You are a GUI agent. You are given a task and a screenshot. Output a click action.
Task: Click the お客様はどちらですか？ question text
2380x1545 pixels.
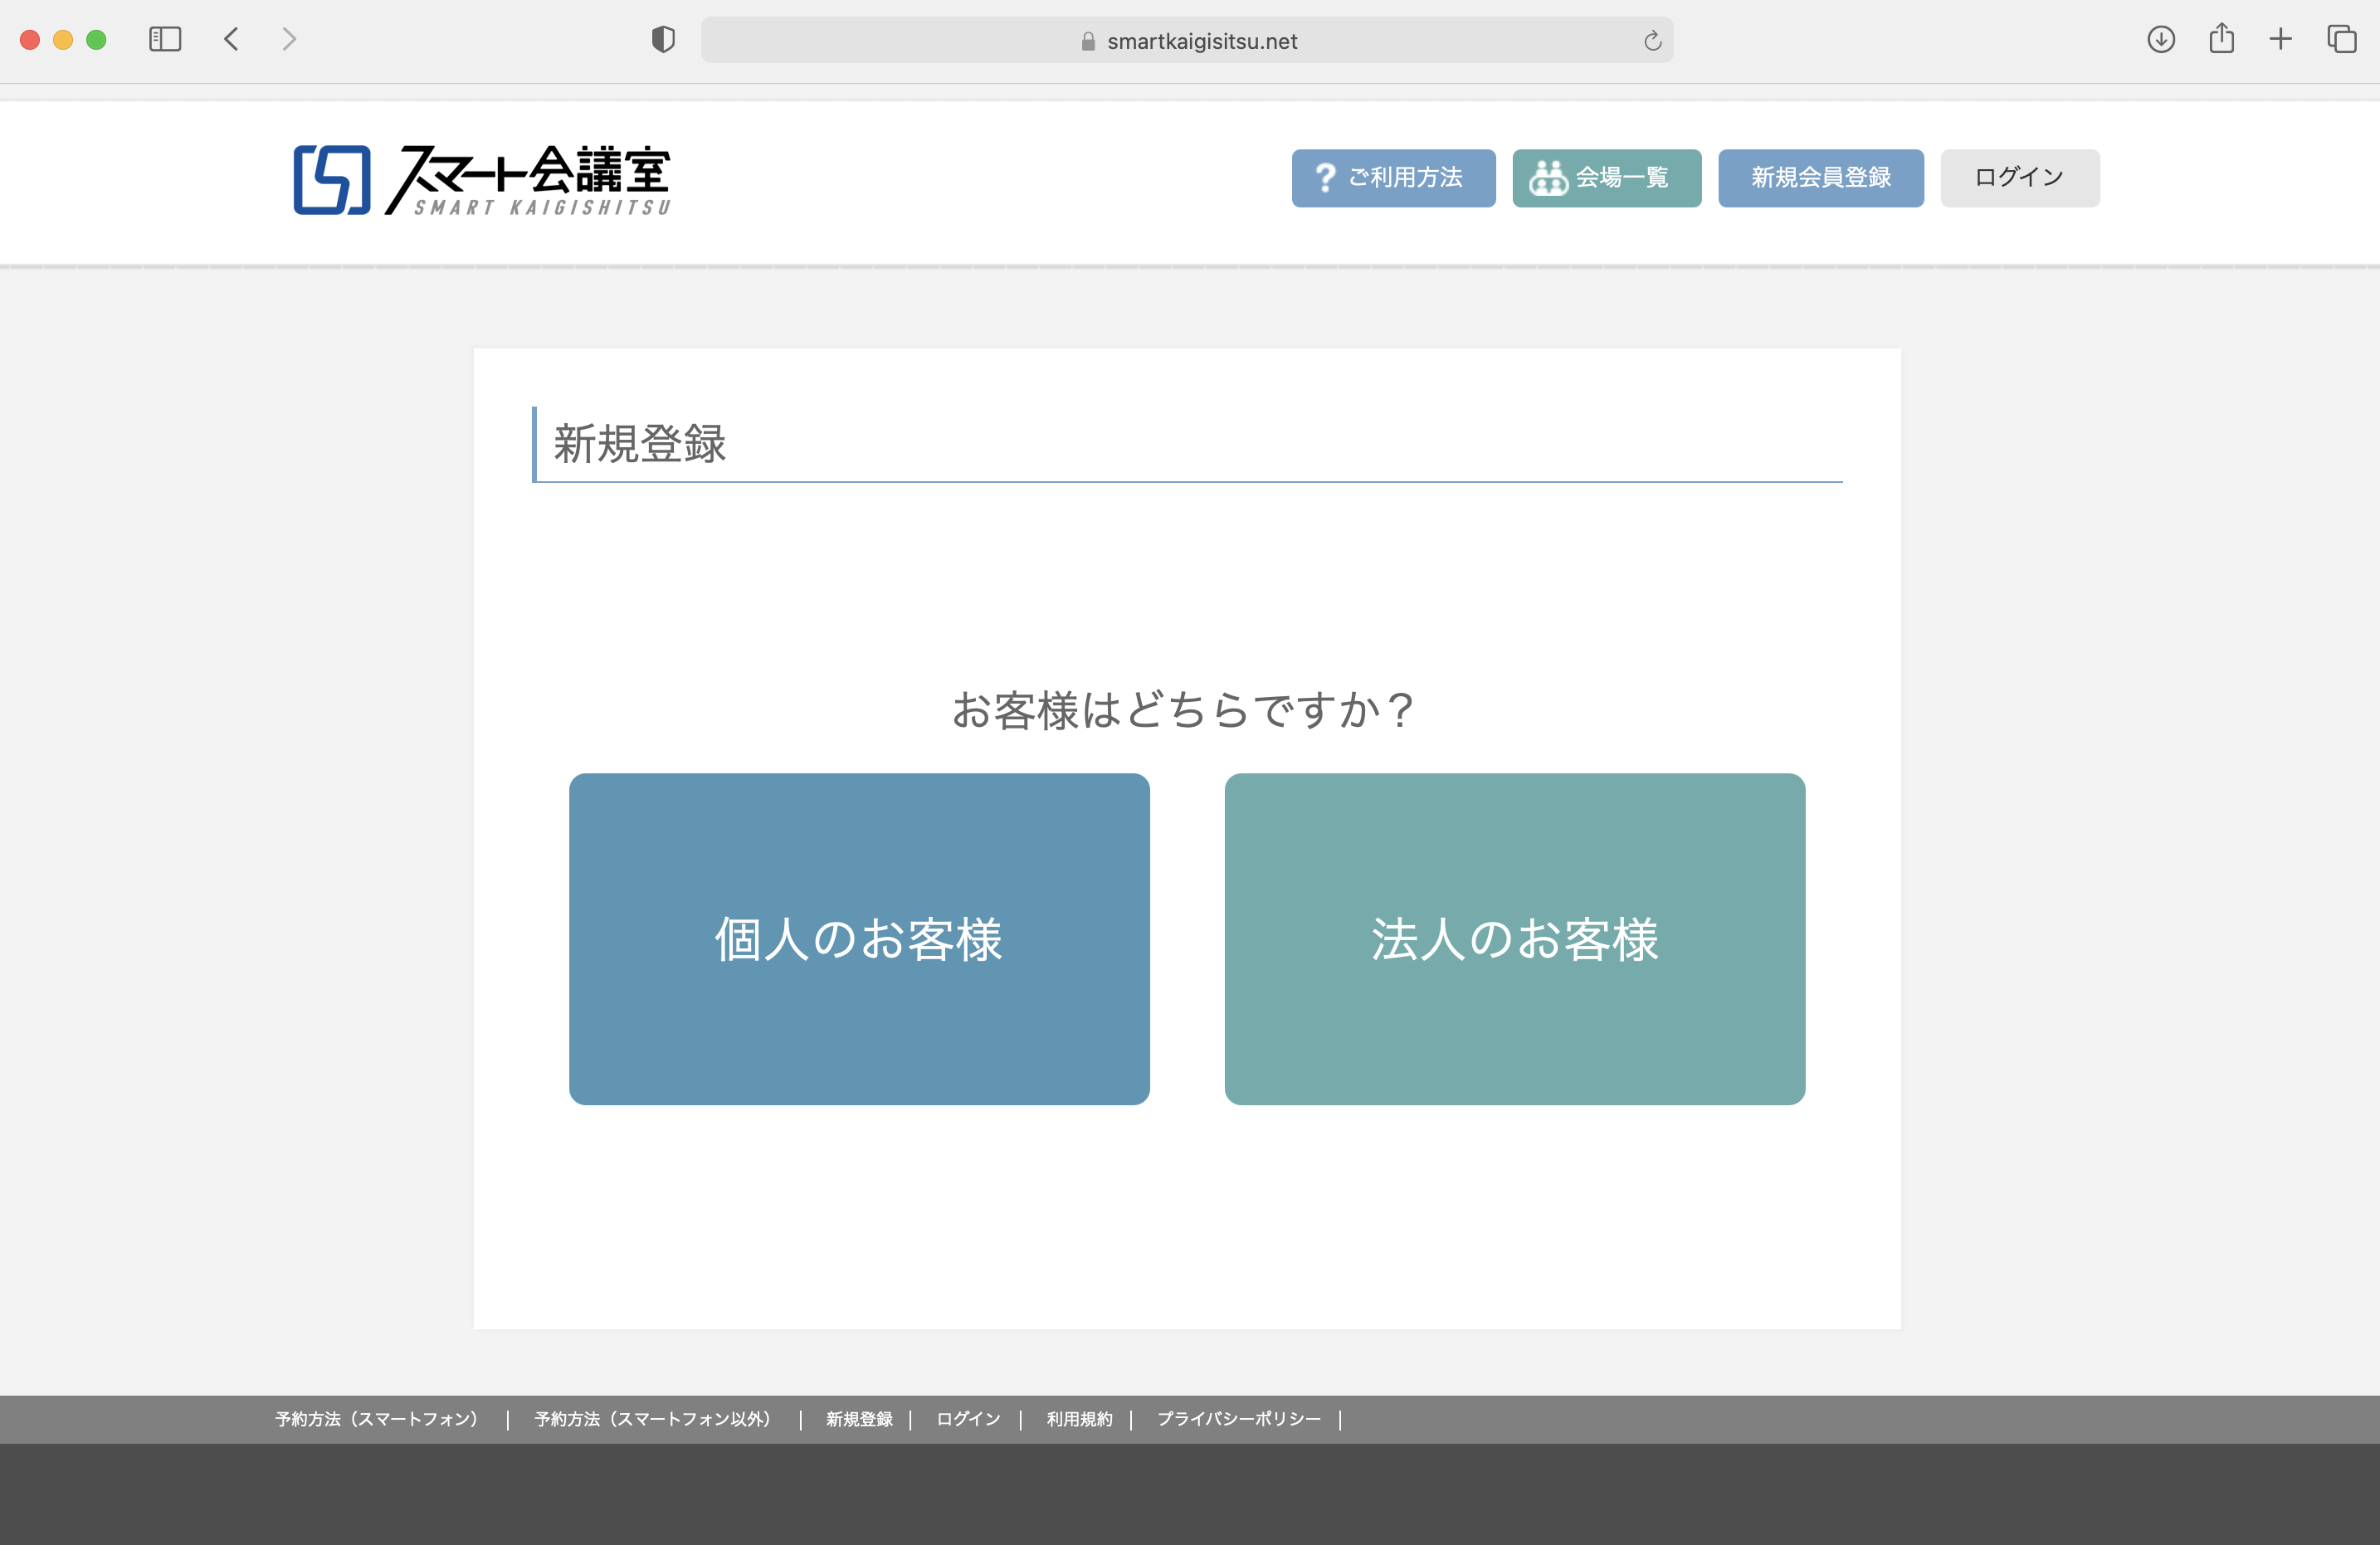pos(1186,710)
